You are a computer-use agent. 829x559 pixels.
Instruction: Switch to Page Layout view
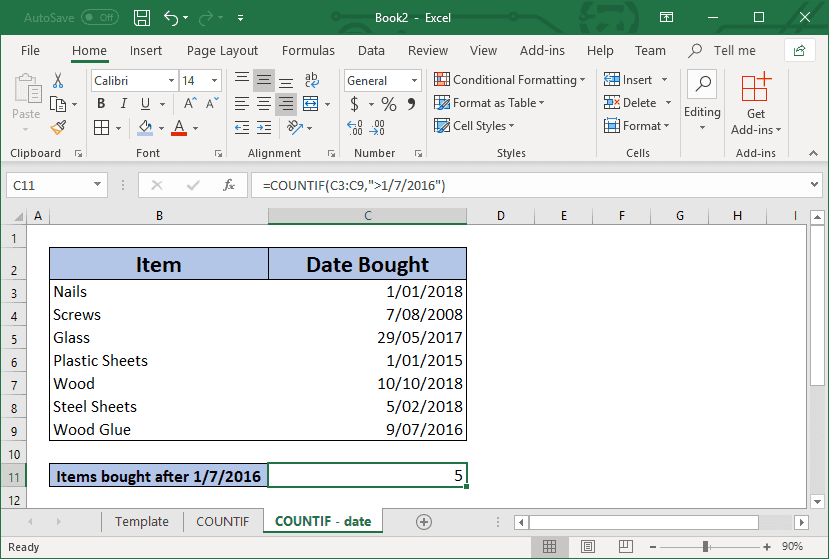tap(587, 546)
